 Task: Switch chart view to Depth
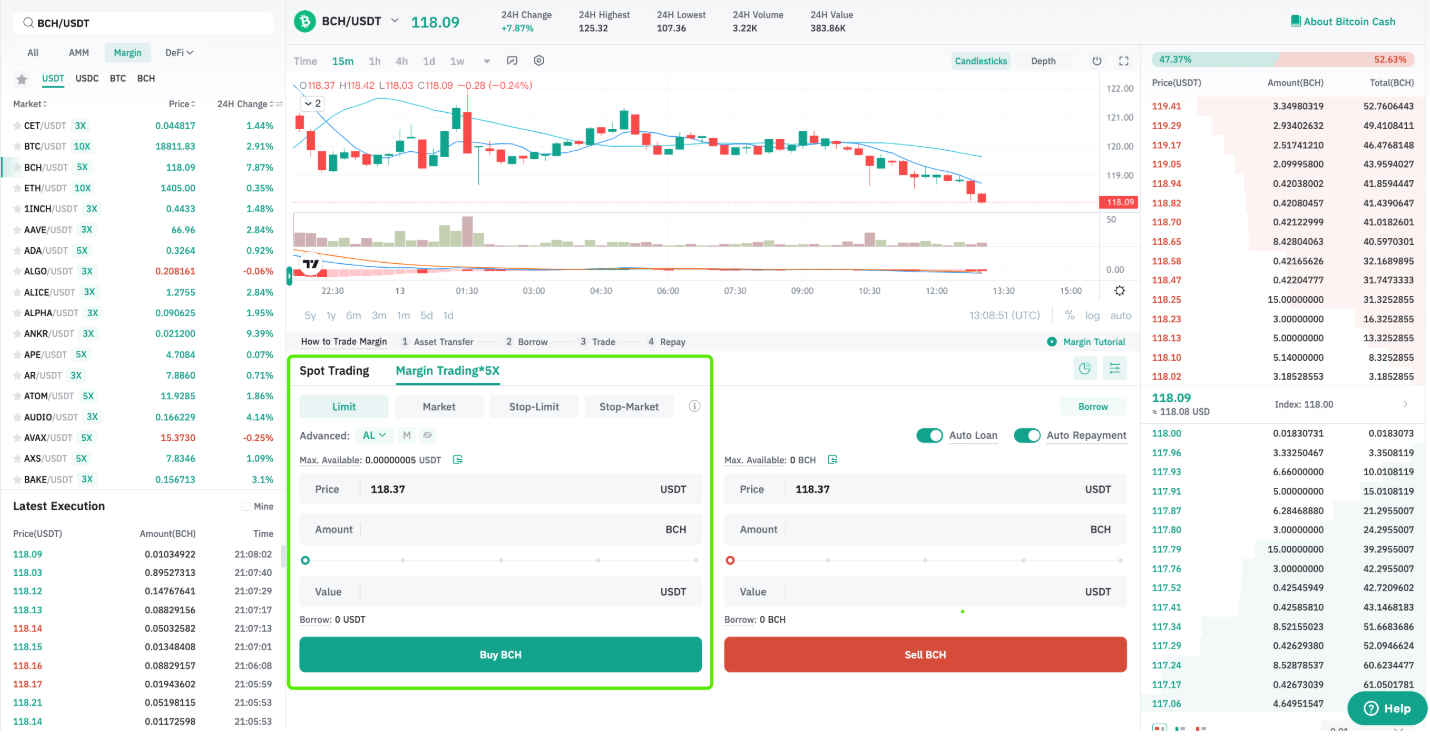[x=1043, y=61]
